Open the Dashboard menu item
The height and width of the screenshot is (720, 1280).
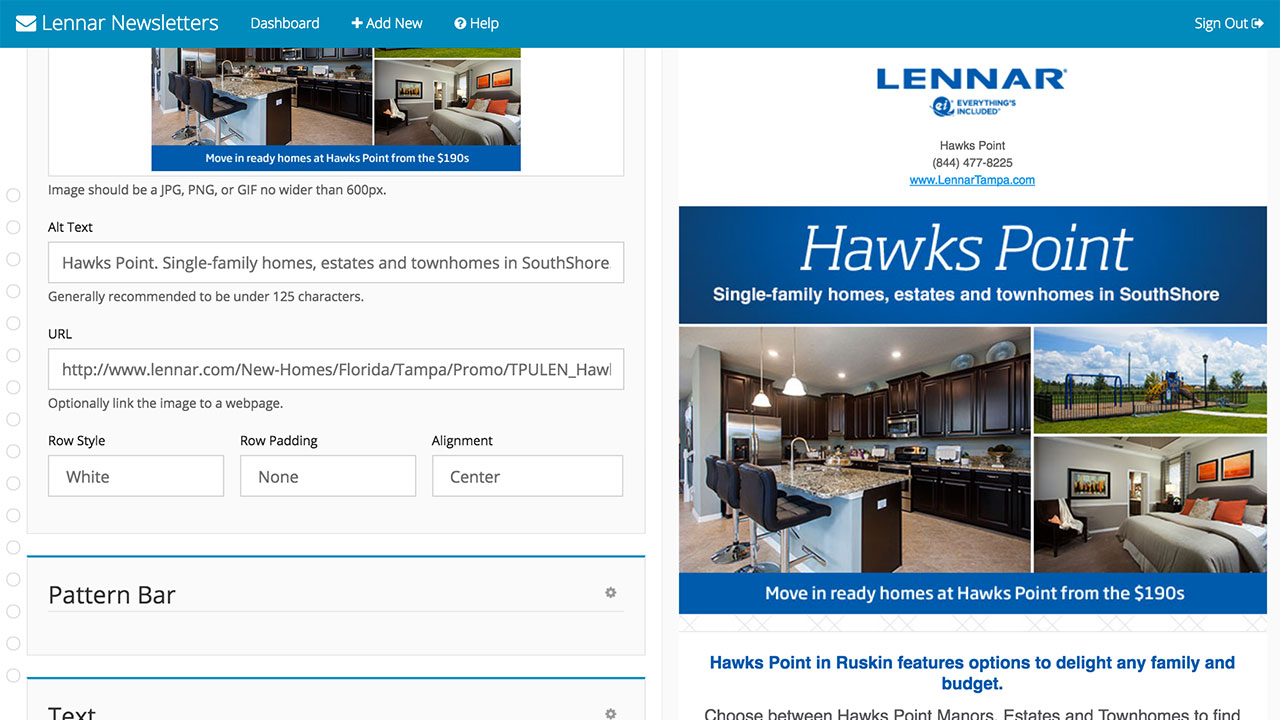[x=285, y=23]
